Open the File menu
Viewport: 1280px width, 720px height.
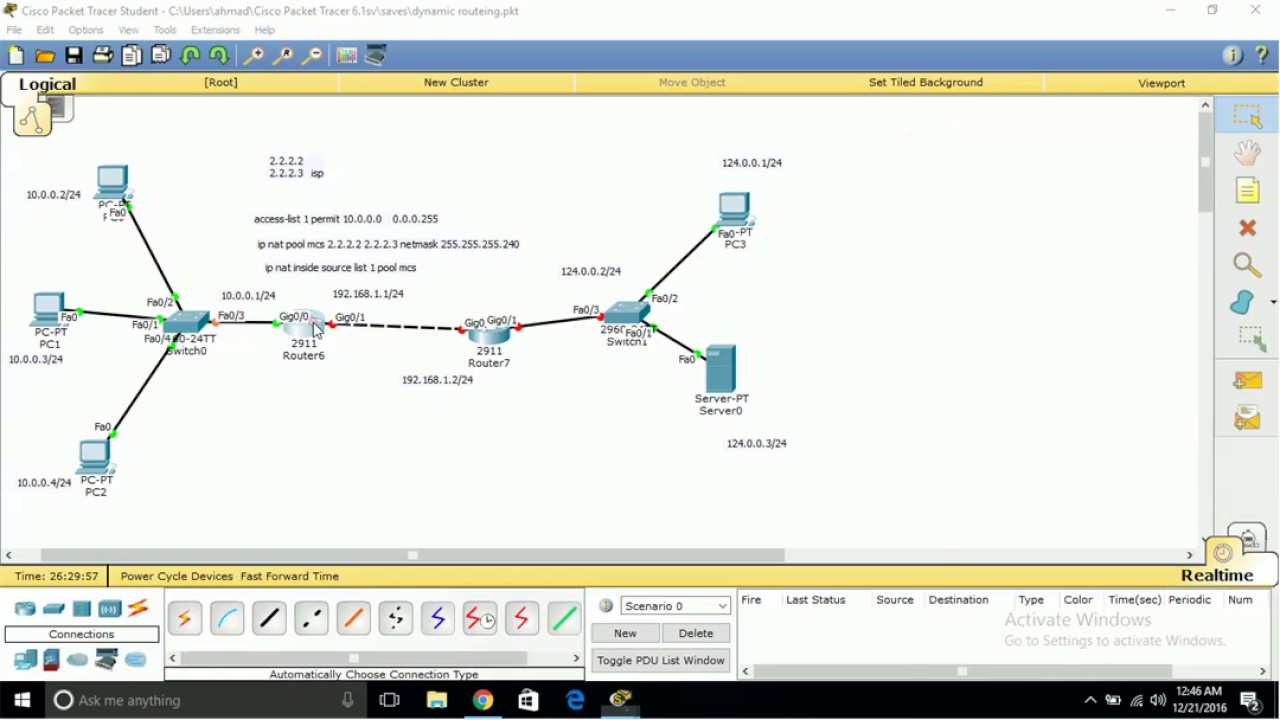[x=14, y=30]
